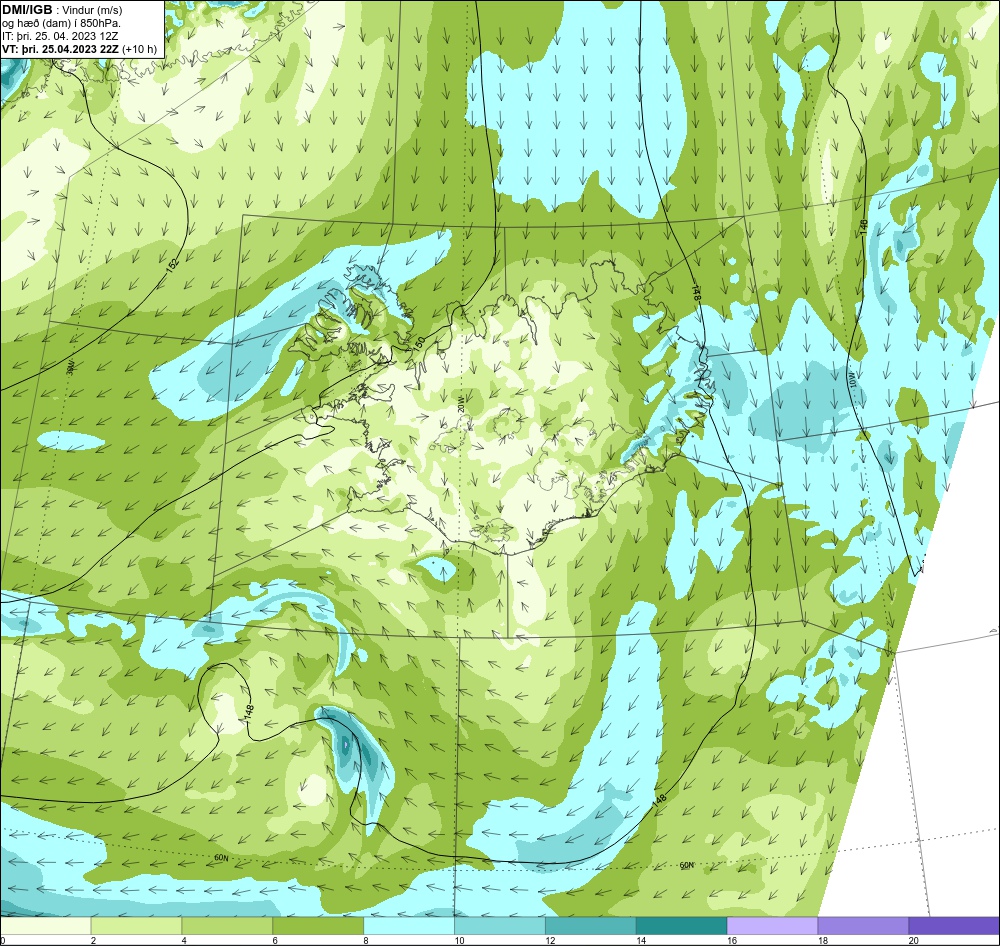Click the 20W longitude label
The height and width of the screenshot is (946, 1000).
tap(460, 403)
